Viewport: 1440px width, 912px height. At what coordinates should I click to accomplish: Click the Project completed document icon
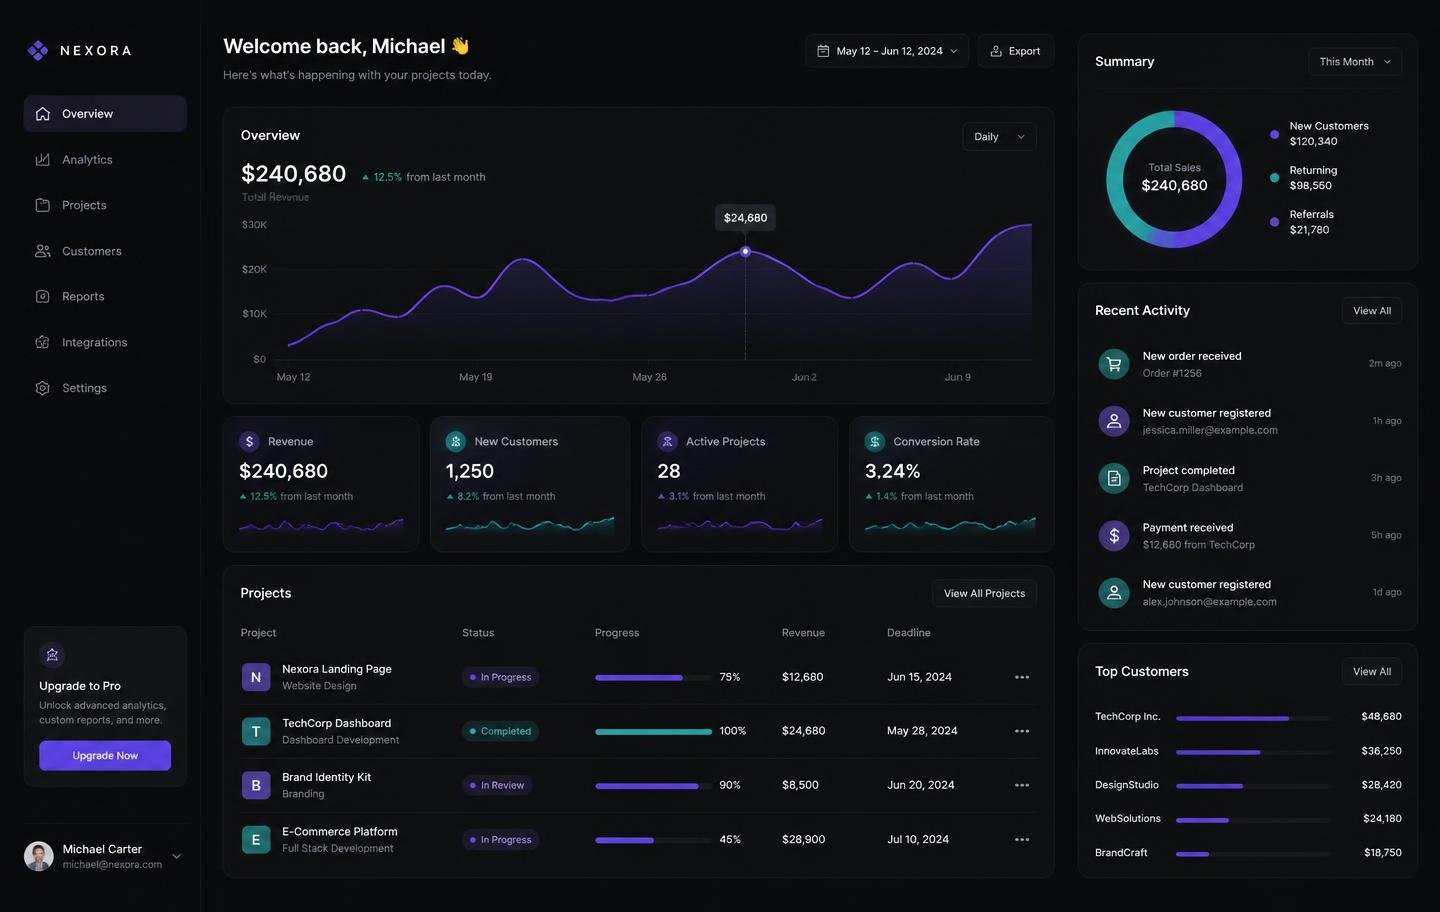(x=1113, y=478)
